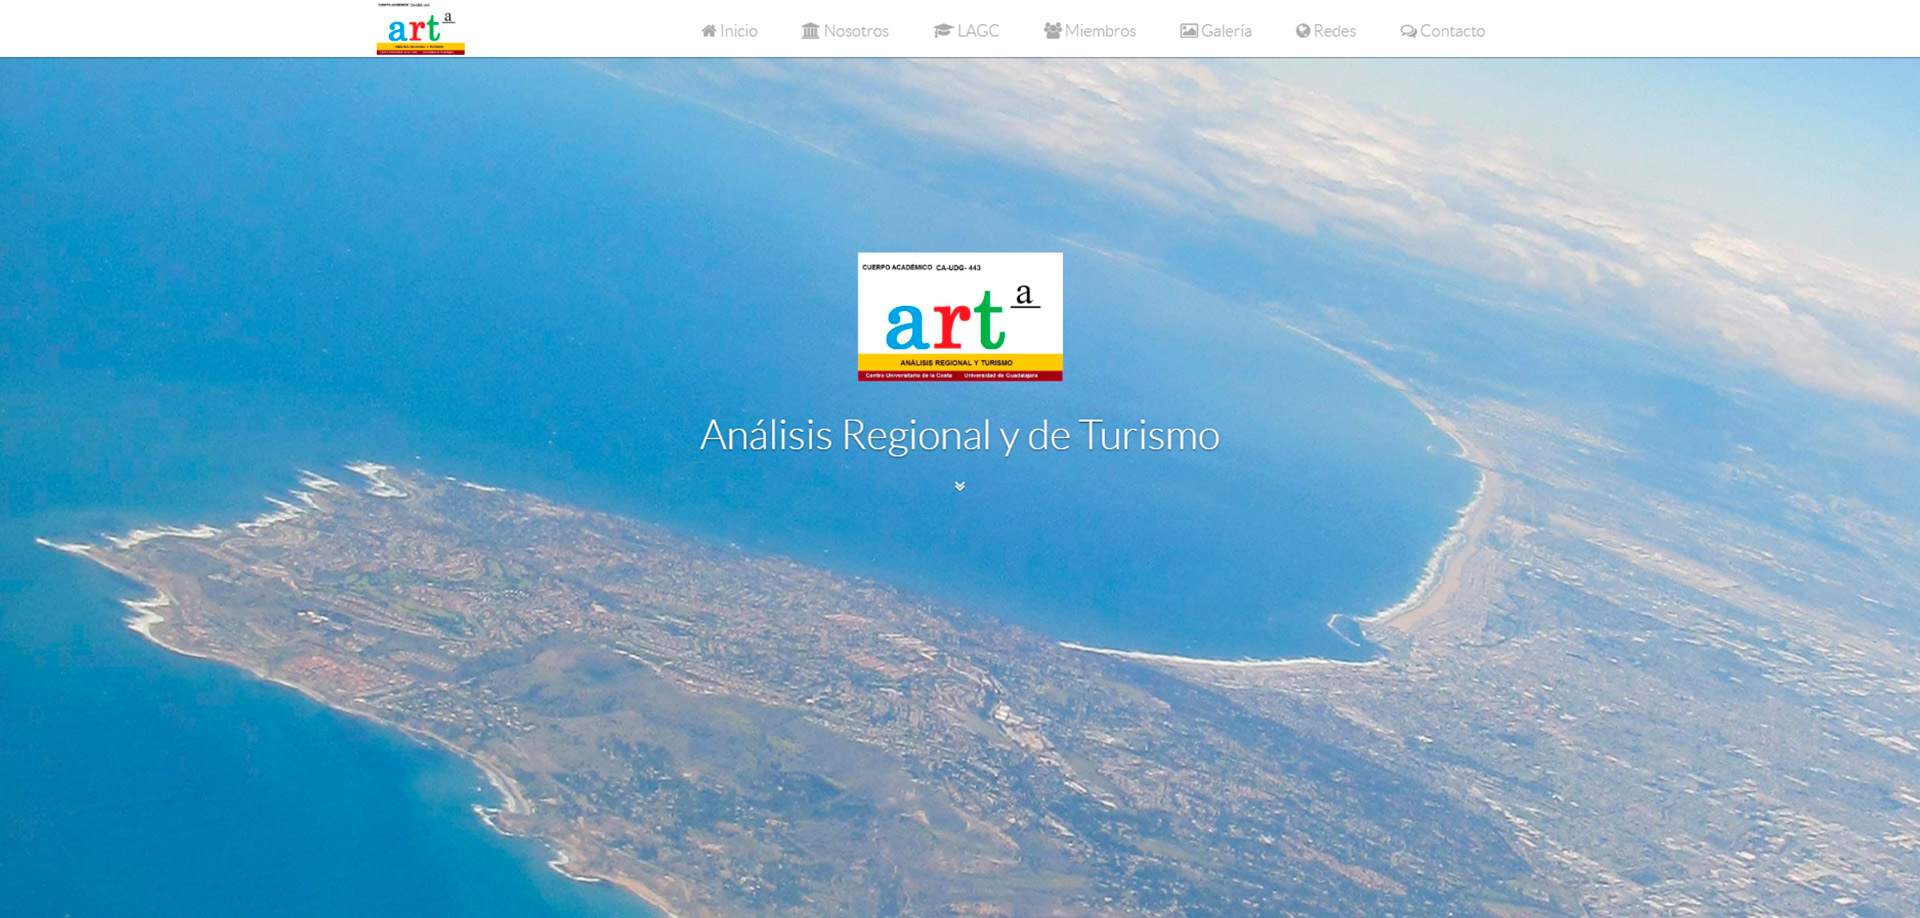Click the graduation cap icon beside LAGC
Image resolution: width=1920 pixels, height=918 pixels.
click(942, 31)
